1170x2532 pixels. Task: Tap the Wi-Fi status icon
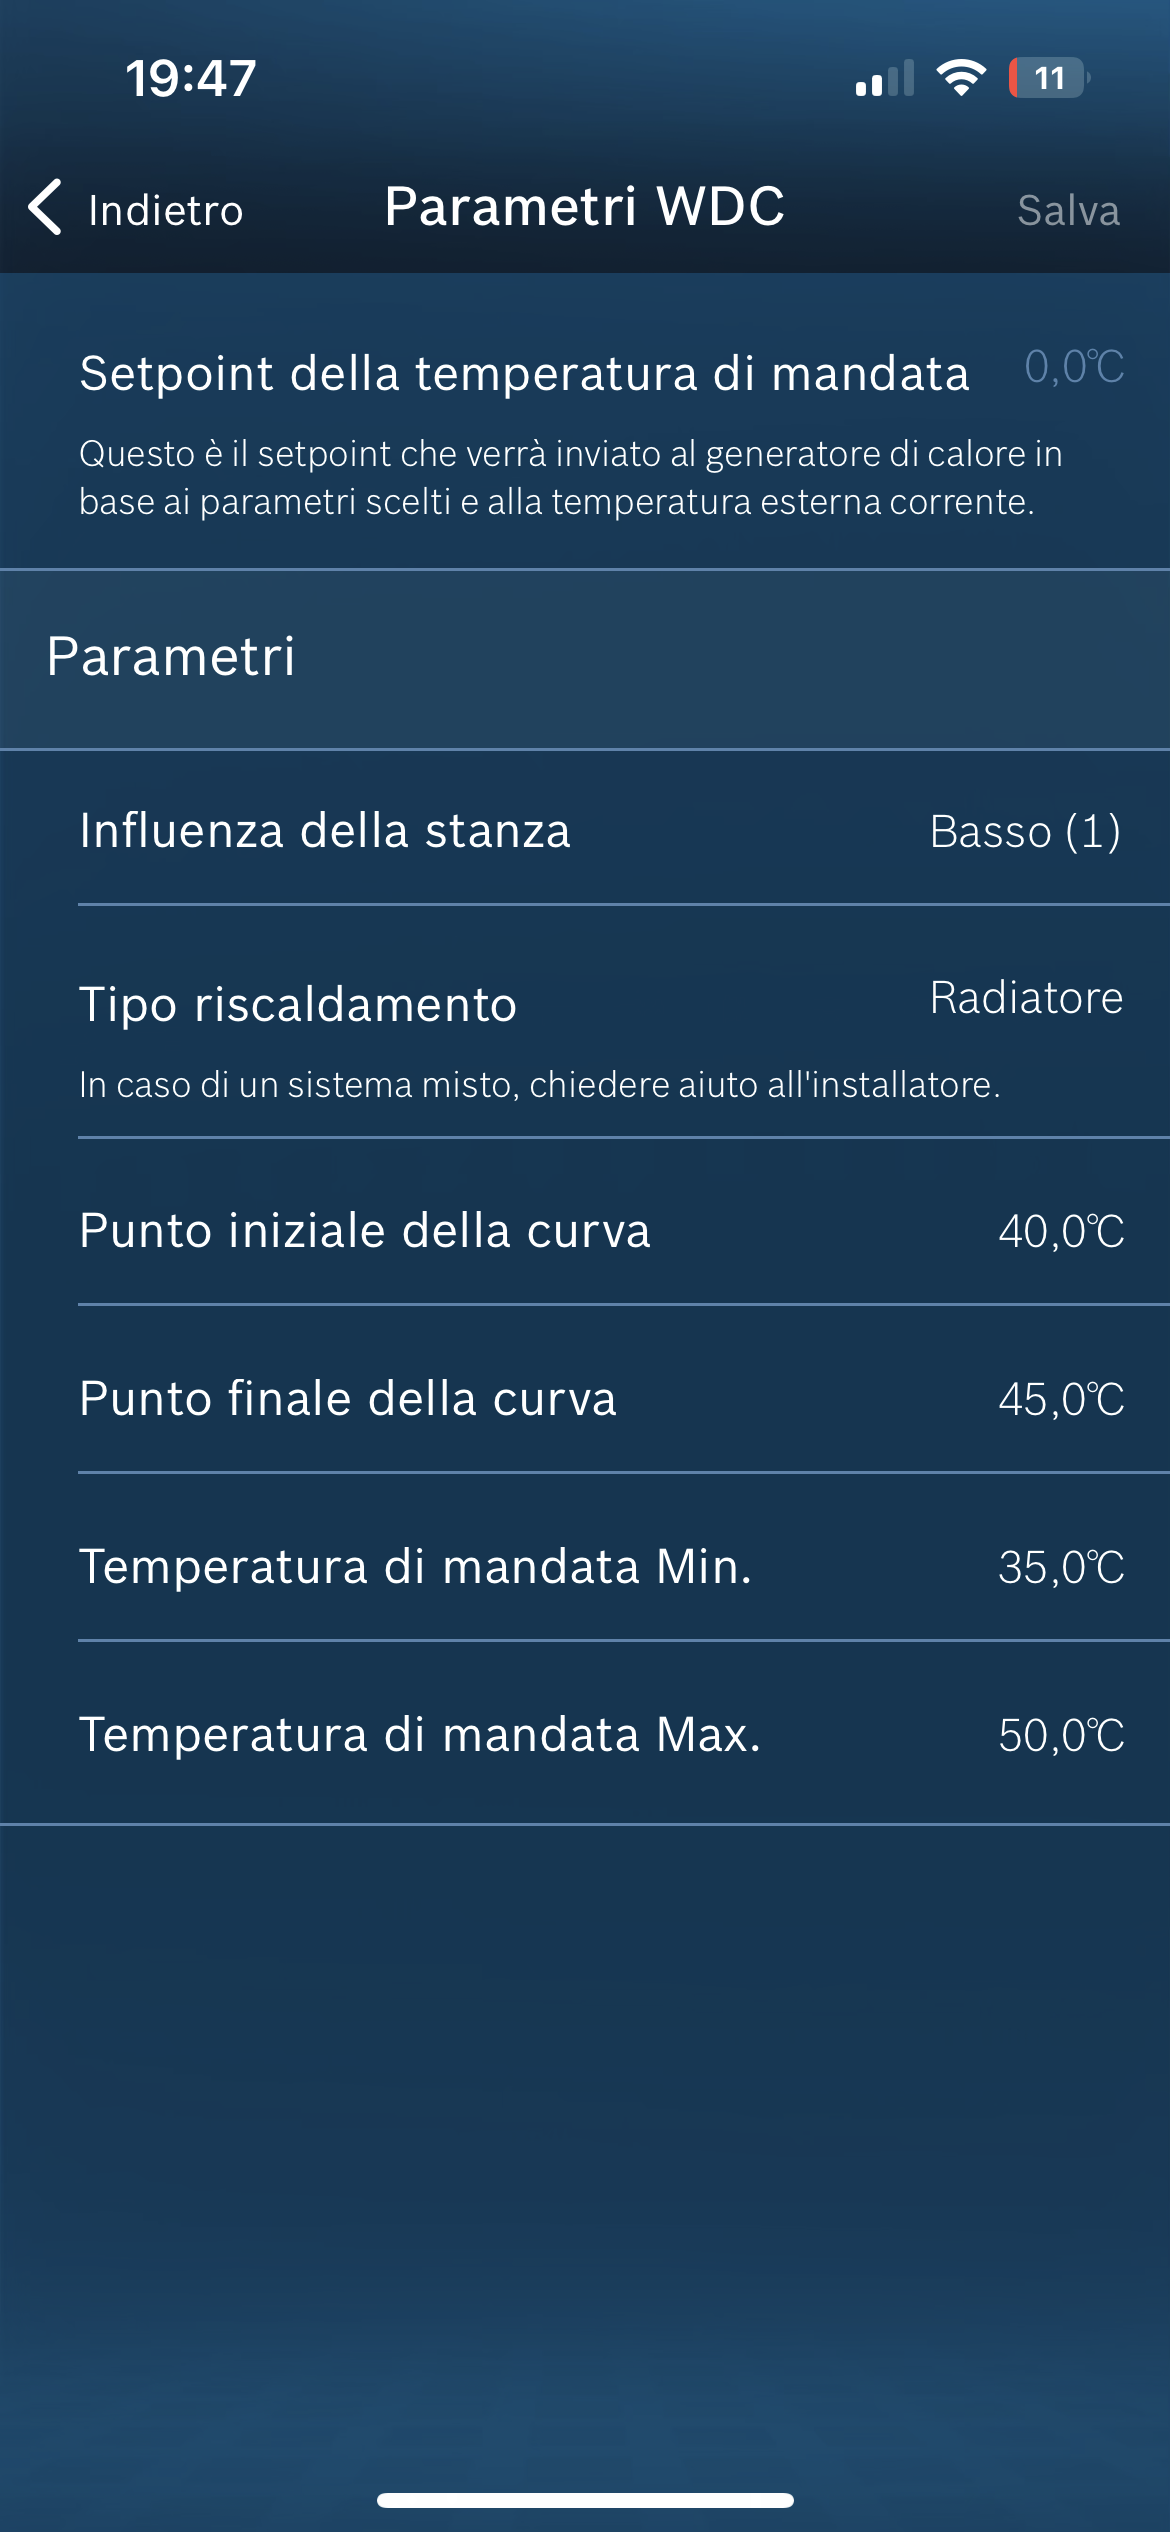pyautogui.click(x=961, y=78)
